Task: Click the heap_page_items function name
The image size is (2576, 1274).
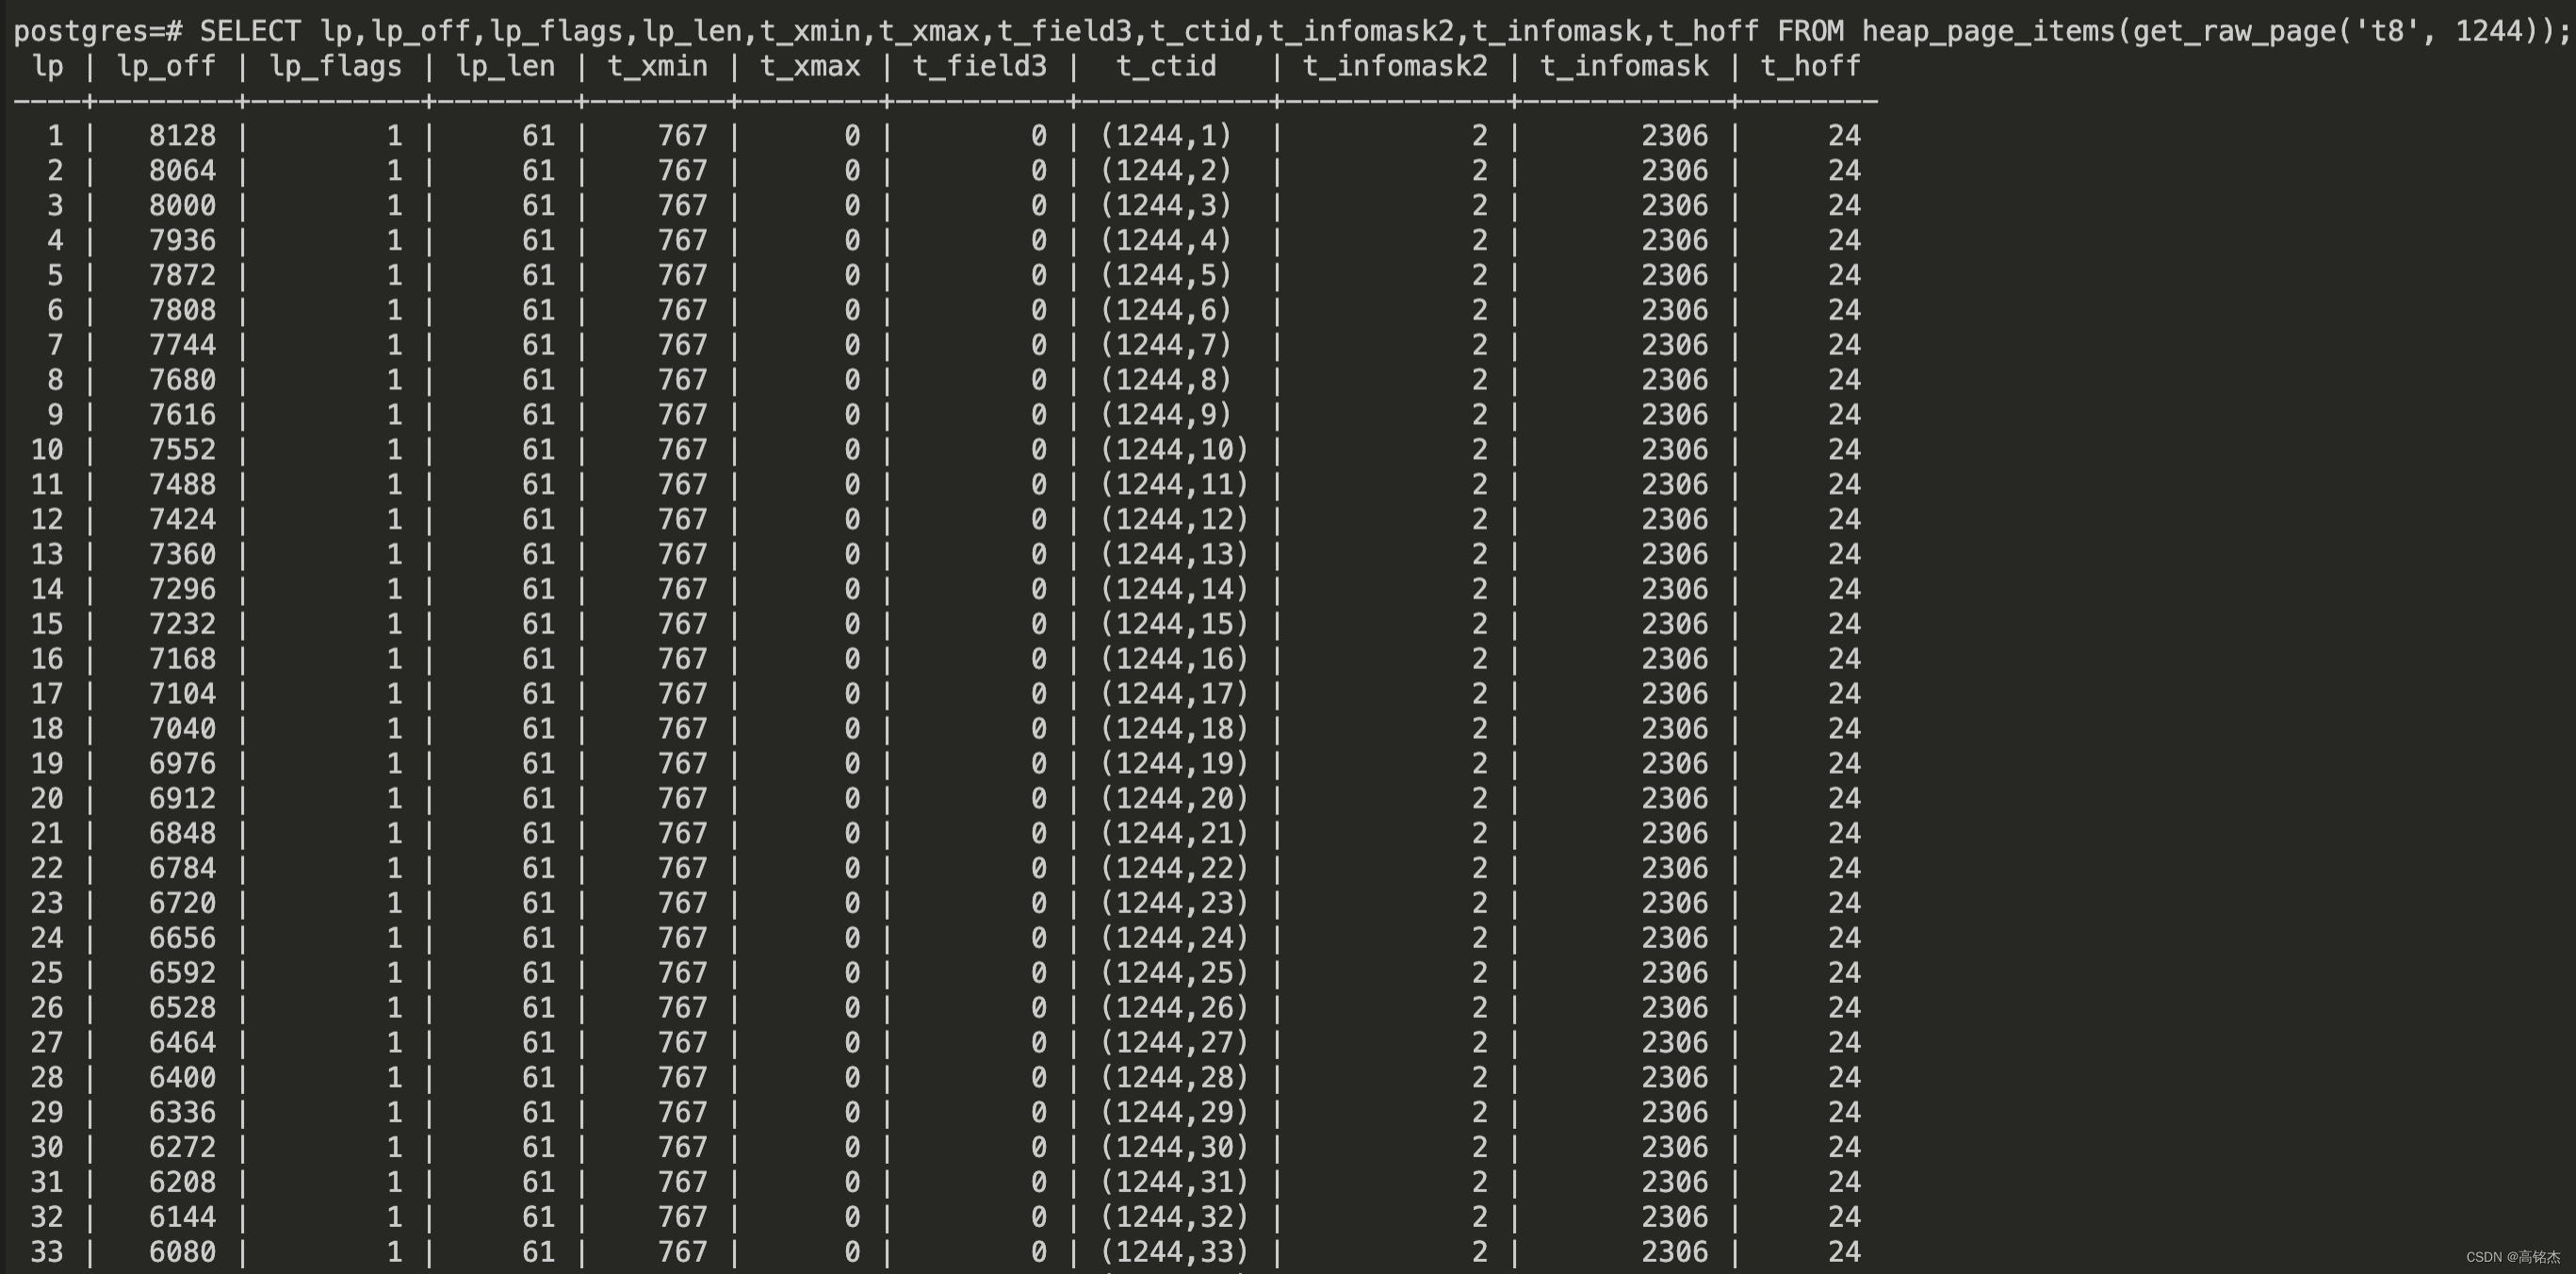Action: [1987, 31]
